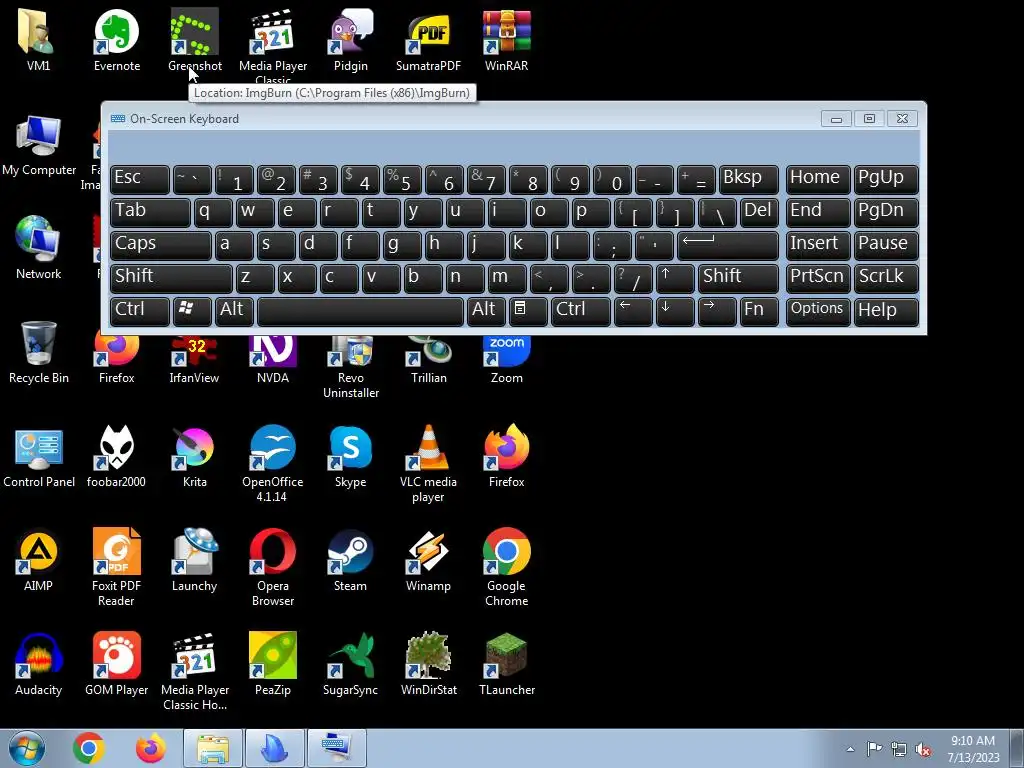Open GOM Player desktop shortcut
The width and height of the screenshot is (1024, 768).
pyautogui.click(x=116, y=665)
